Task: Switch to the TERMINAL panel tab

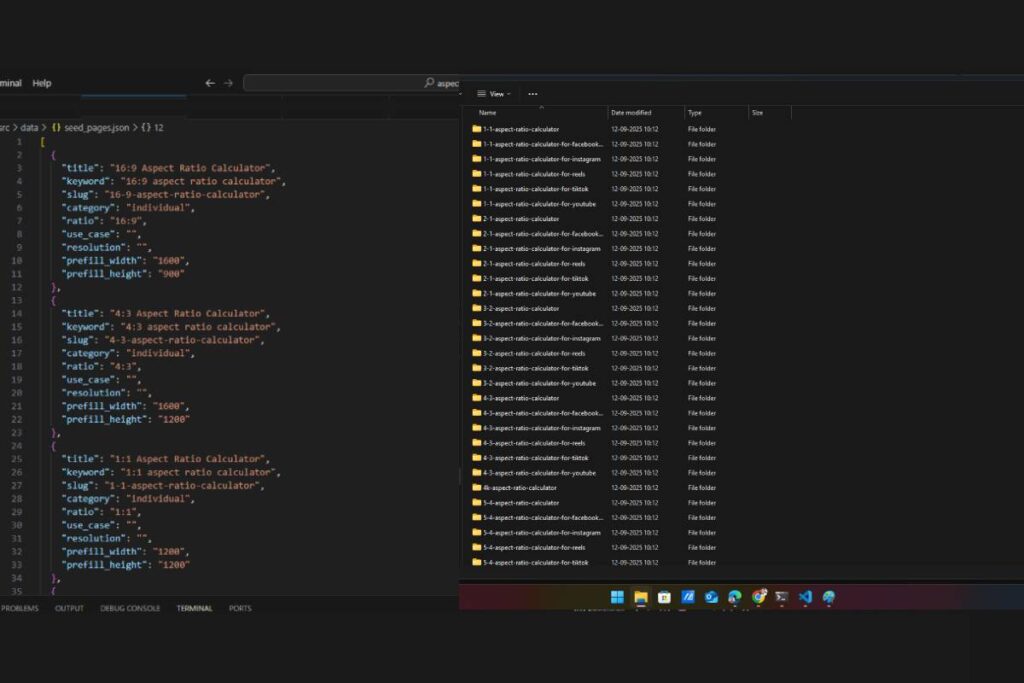Action: coord(194,608)
